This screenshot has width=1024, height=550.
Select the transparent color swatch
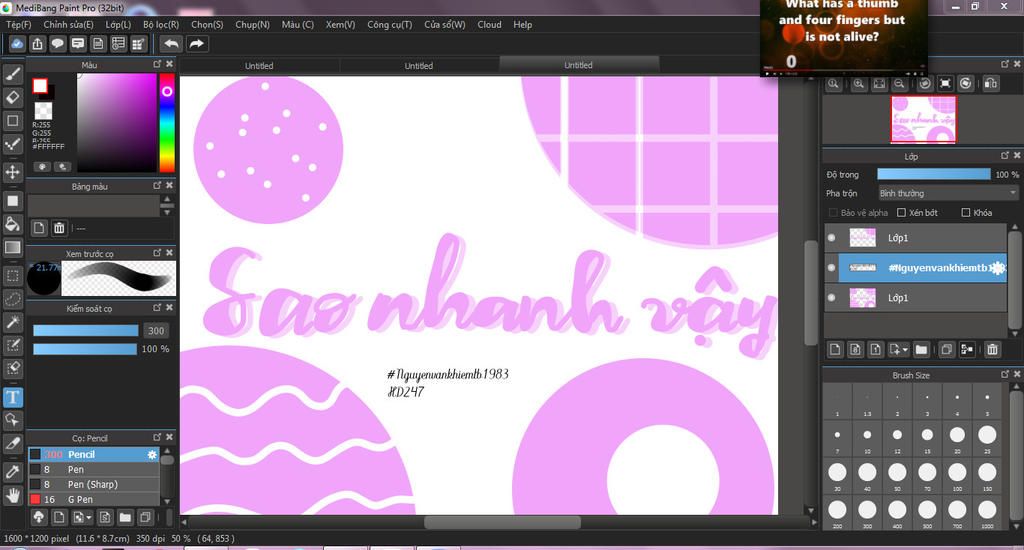pyautogui.click(x=43, y=110)
